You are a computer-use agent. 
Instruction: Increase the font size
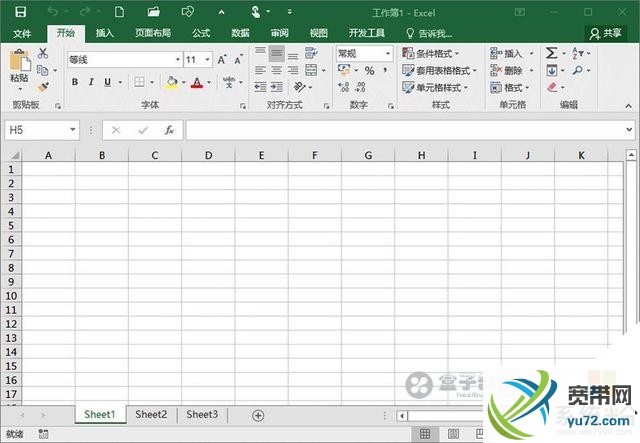point(222,60)
